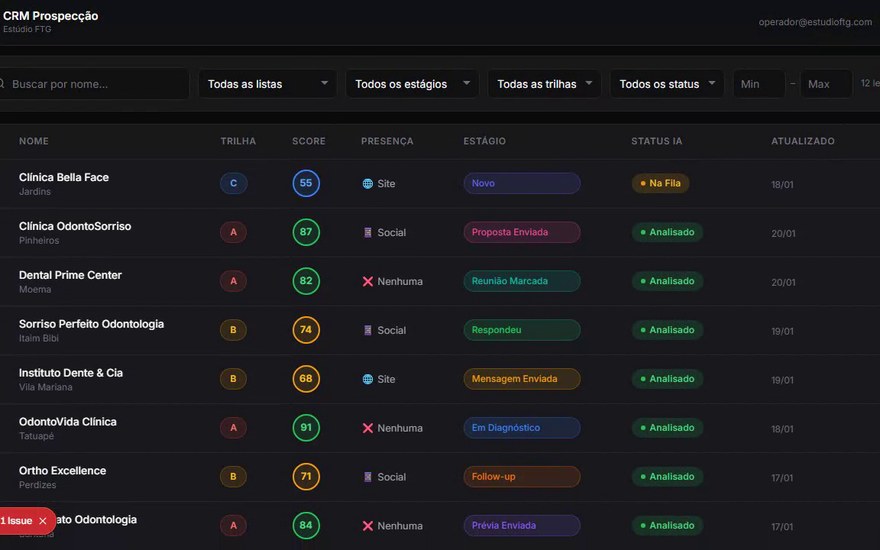Open the Todas as listas dropdown
880x550 pixels.
pos(267,84)
